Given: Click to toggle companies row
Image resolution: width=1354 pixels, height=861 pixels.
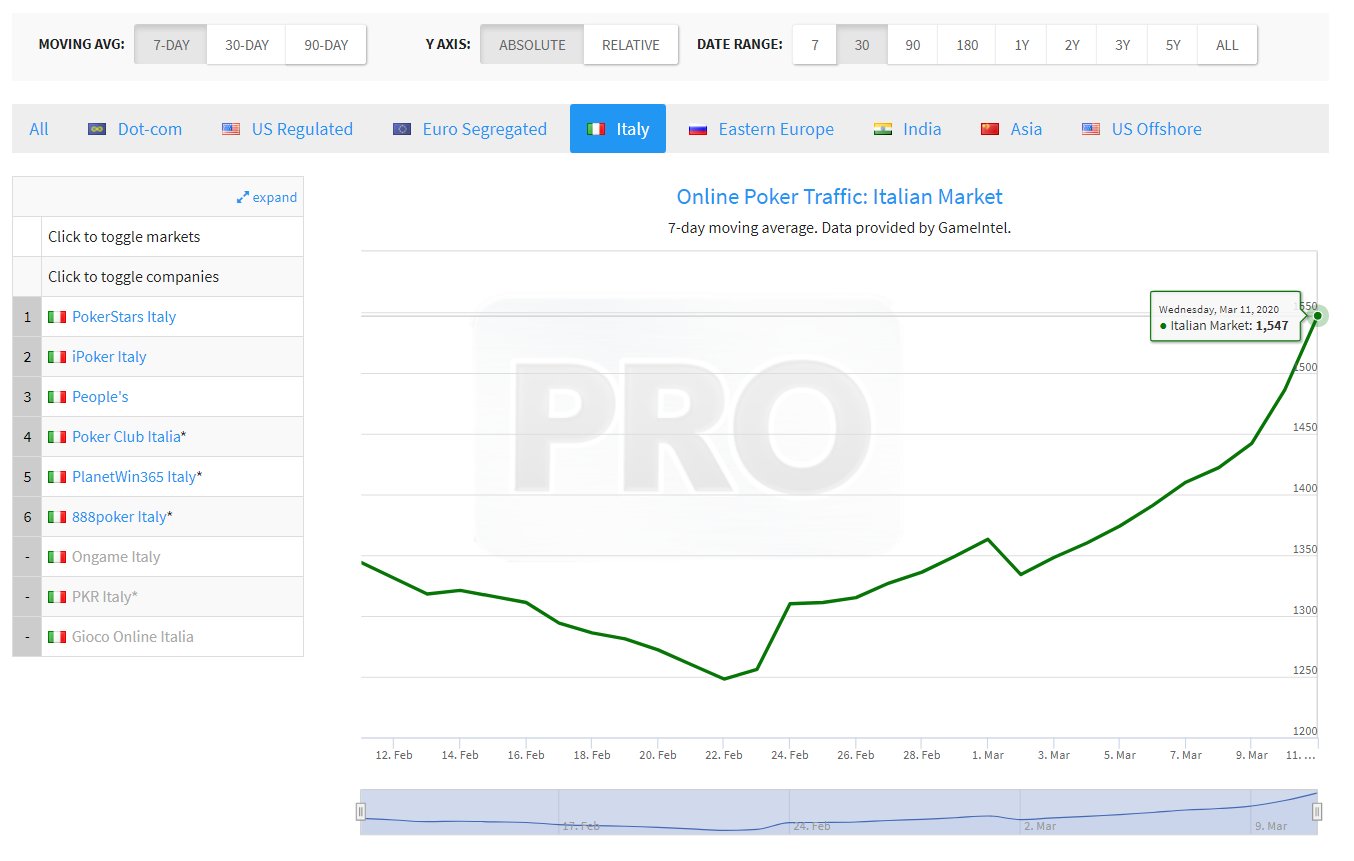Looking at the screenshot, I should coord(133,277).
